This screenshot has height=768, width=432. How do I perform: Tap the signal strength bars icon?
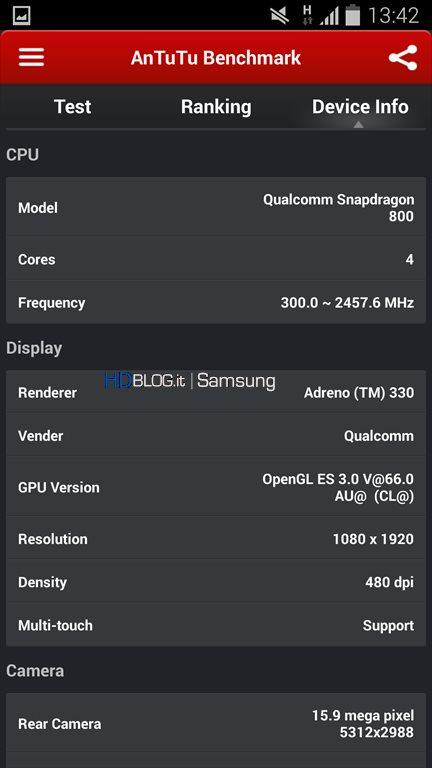329,16
